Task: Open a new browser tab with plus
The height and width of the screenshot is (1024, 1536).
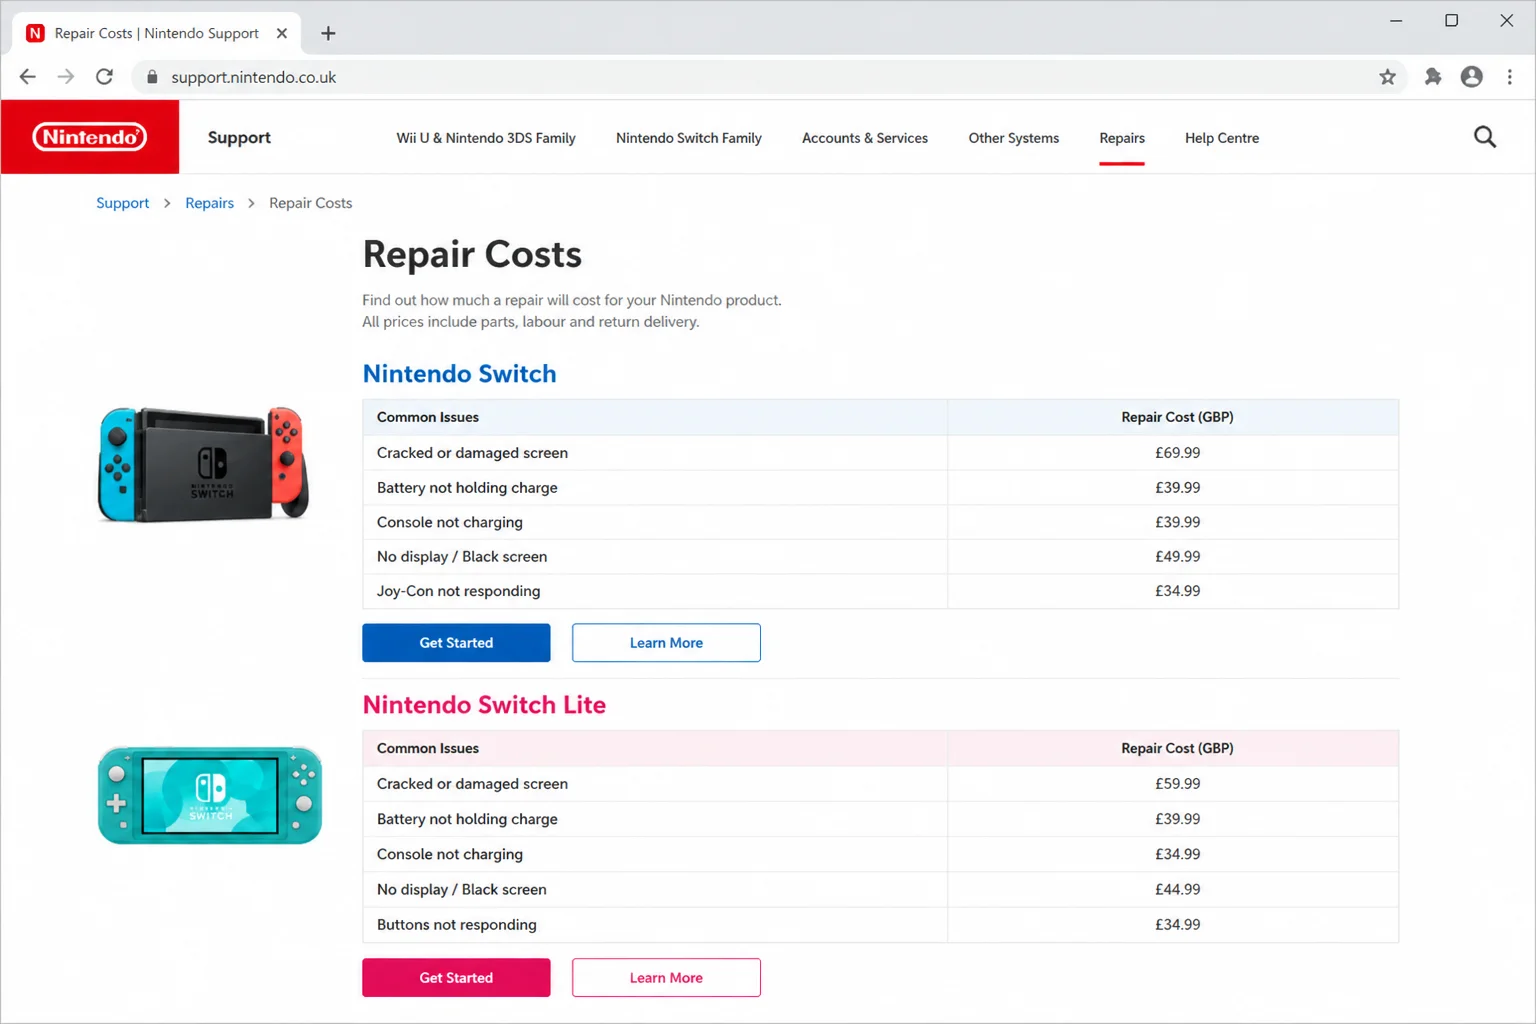Action: 328,33
